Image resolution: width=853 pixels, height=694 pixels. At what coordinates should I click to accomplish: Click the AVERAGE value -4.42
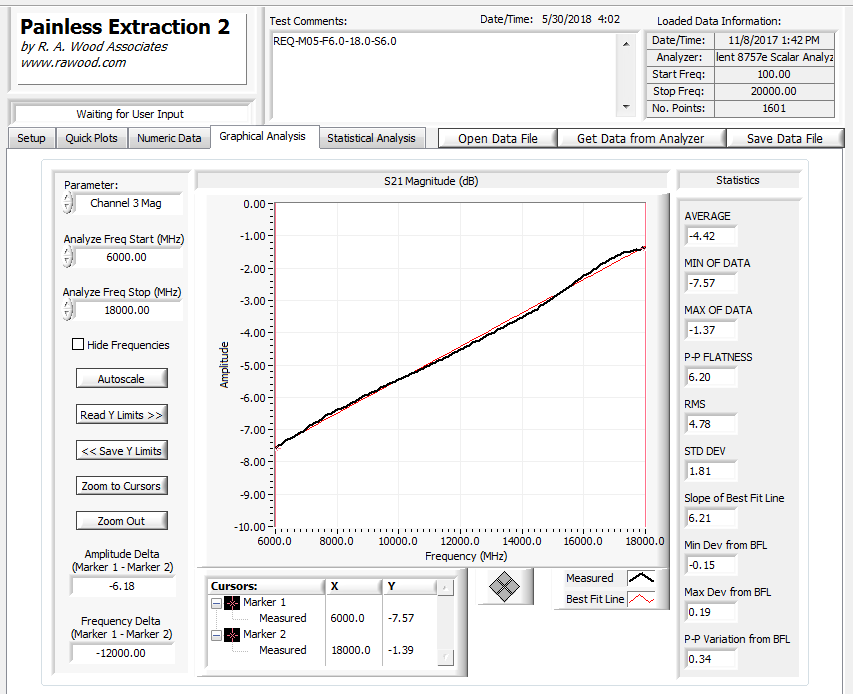pos(710,236)
